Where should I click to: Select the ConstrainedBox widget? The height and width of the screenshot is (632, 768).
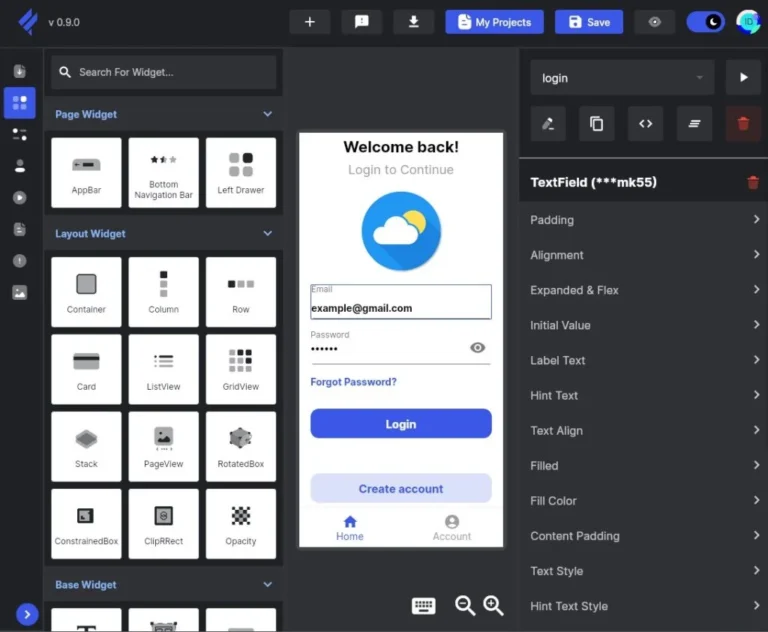tap(86, 524)
